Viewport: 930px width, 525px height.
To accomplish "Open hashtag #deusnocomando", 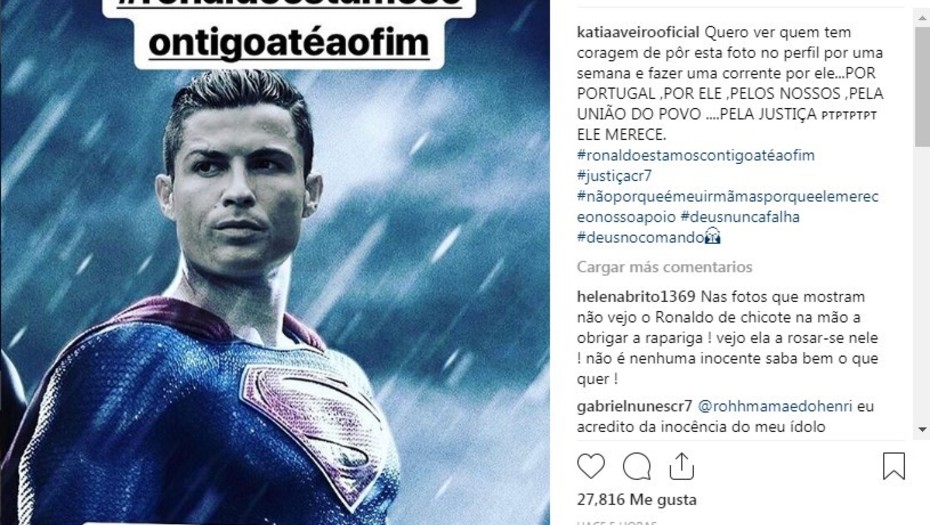I will 641,237.
